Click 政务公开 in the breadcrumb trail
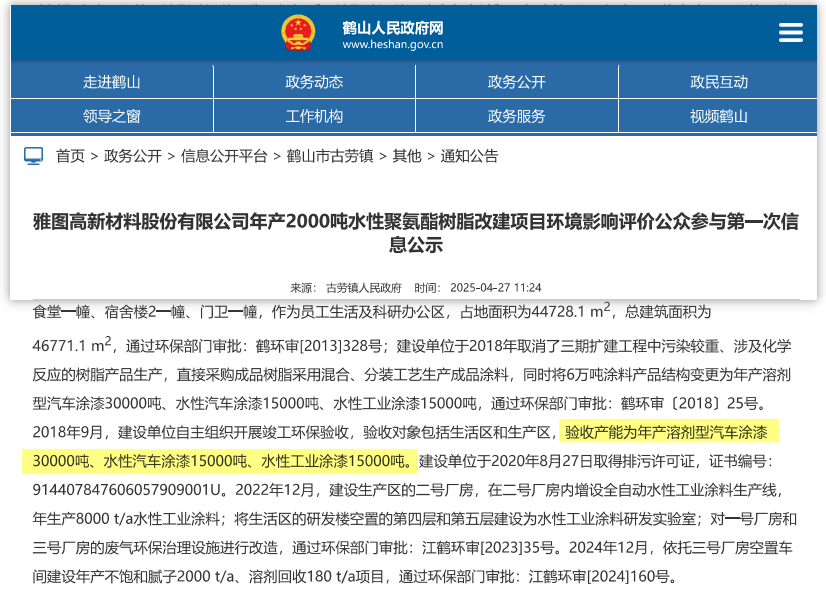This screenshot has width=826, height=598. (132, 156)
